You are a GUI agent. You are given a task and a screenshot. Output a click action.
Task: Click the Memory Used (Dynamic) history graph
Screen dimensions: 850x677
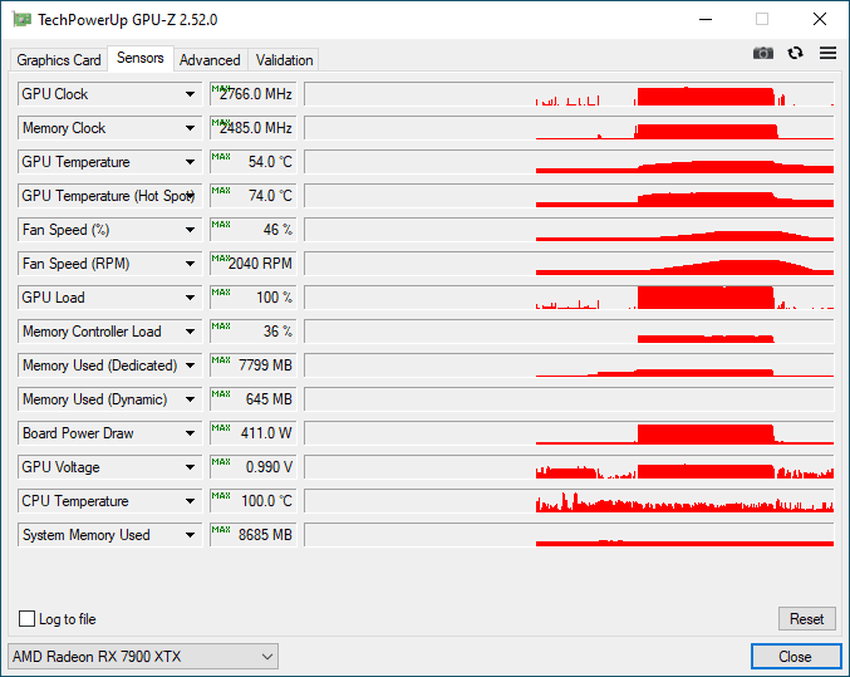click(569, 399)
